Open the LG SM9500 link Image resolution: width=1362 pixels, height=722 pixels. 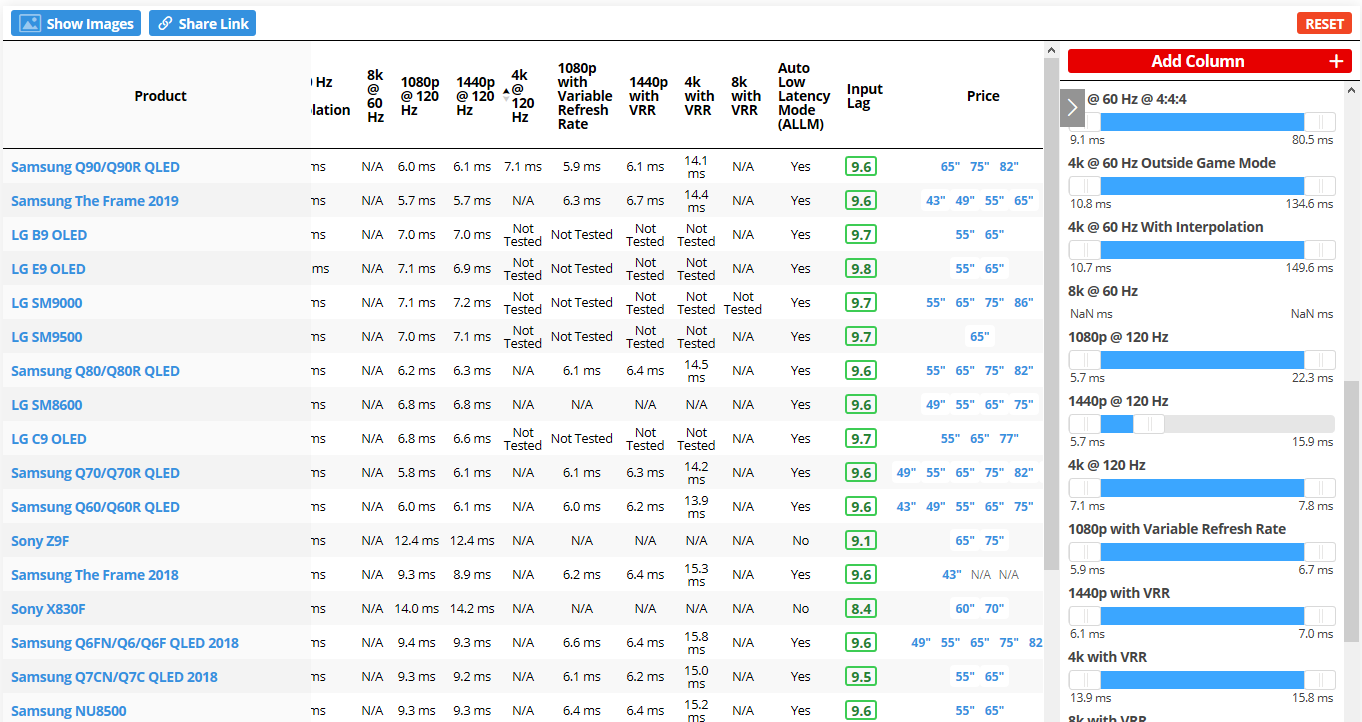[47, 337]
